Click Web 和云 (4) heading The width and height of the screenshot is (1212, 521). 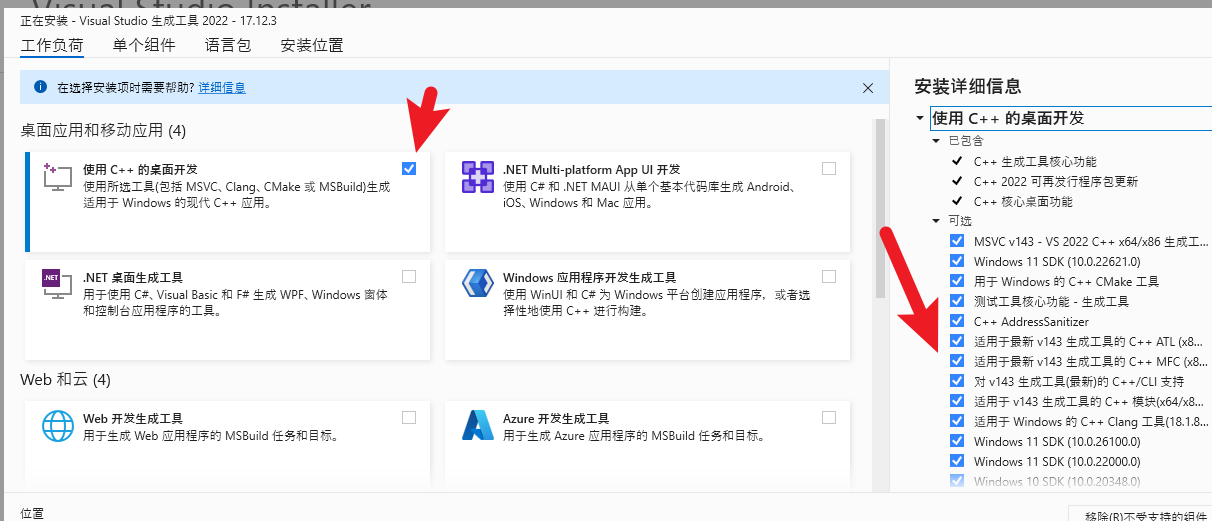click(65, 380)
